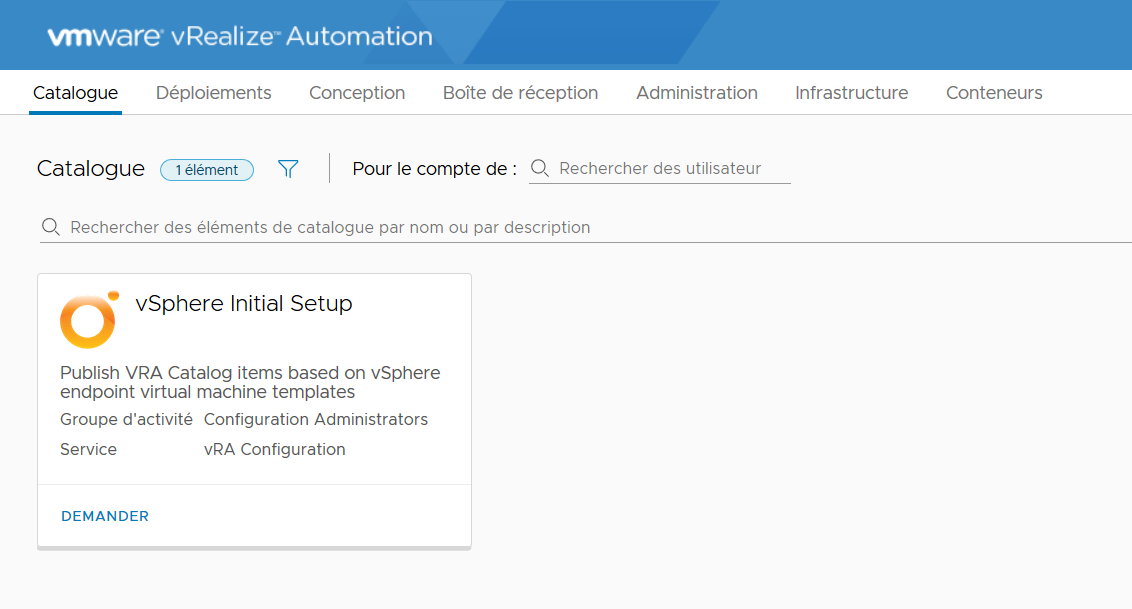Screen dimensions: 1132x609
Task: Switch to the Conteneurs tab
Action: pyautogui.click(x=994, y=92)
